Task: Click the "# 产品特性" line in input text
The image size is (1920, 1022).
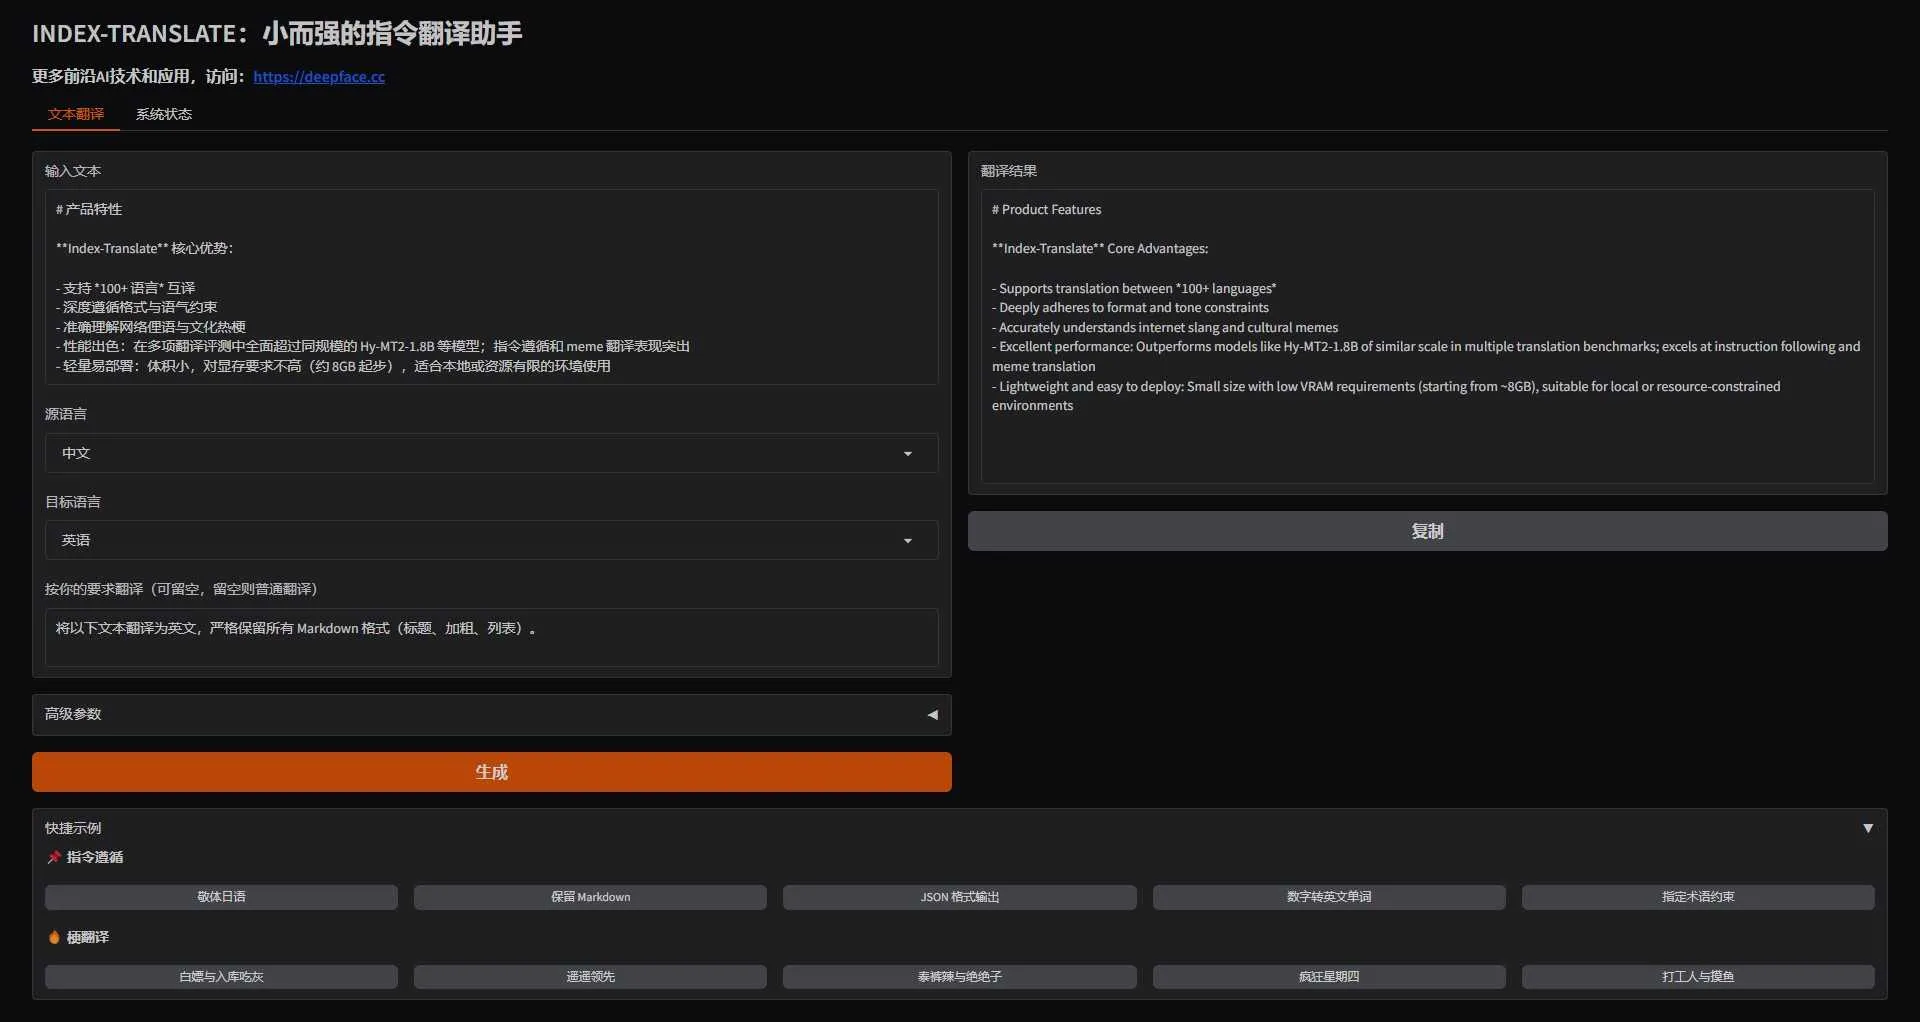Action: click(x=89, y=210)
